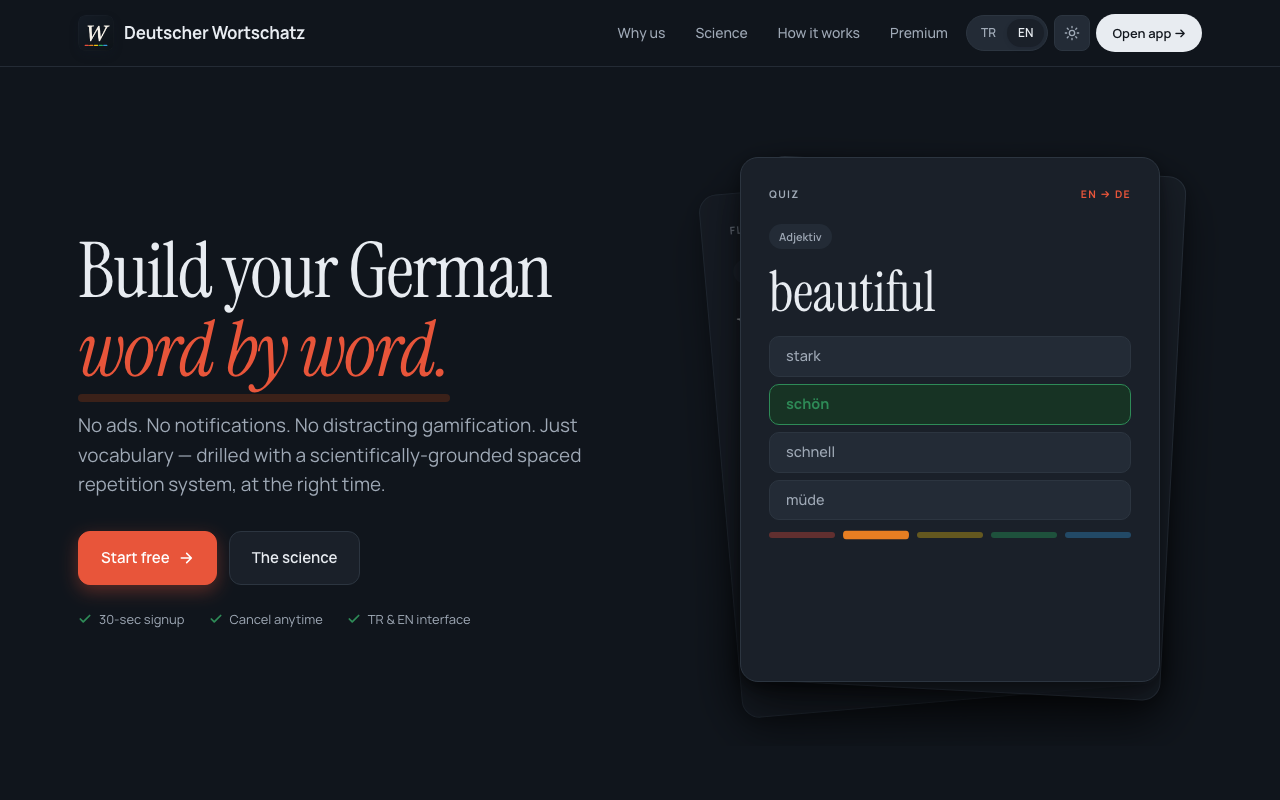Screen dimensions: 1280x800
Task: Click the italic word by word heading
Action: 263,351
